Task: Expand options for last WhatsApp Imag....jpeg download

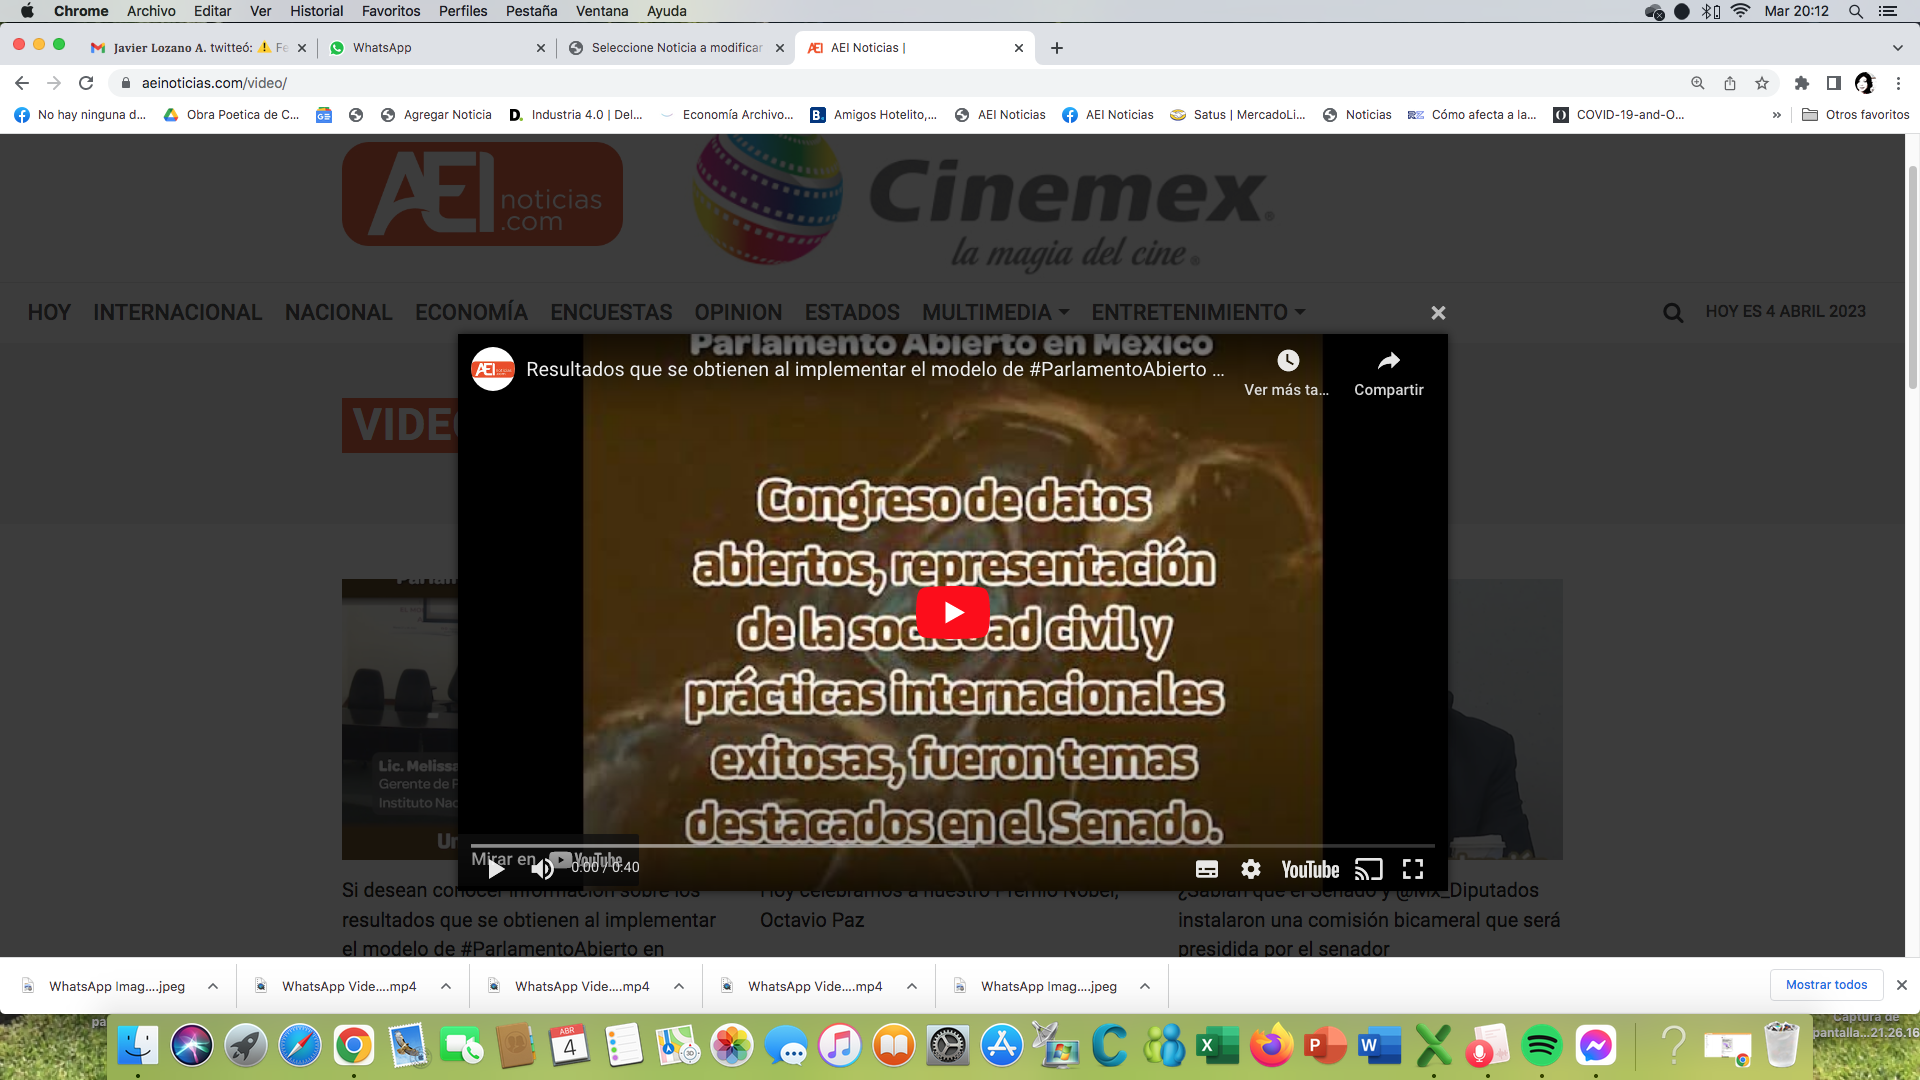Action: click(1145, 986)
